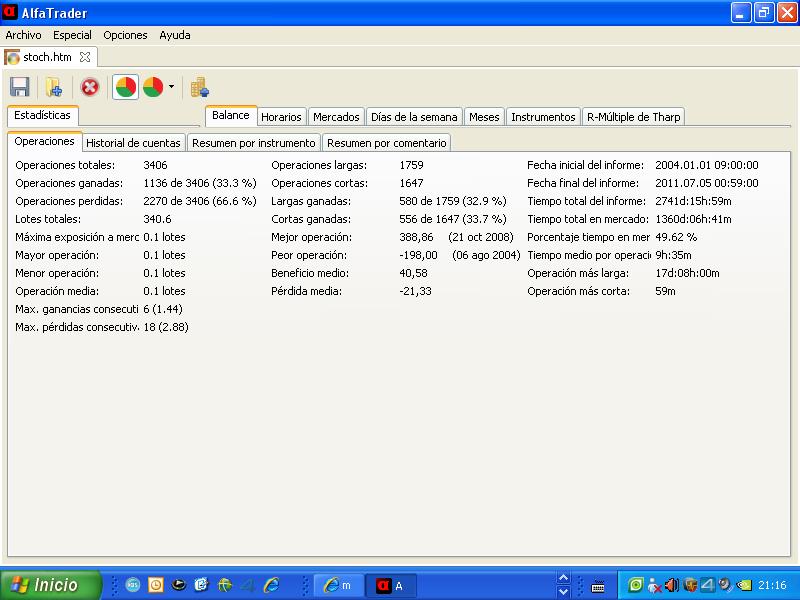
Task: Toggle the highlighted pie chart button
Action: 126,87
